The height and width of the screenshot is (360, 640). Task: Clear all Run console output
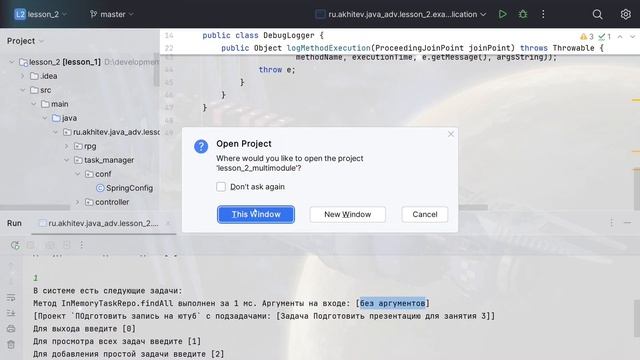coord(11,344)
